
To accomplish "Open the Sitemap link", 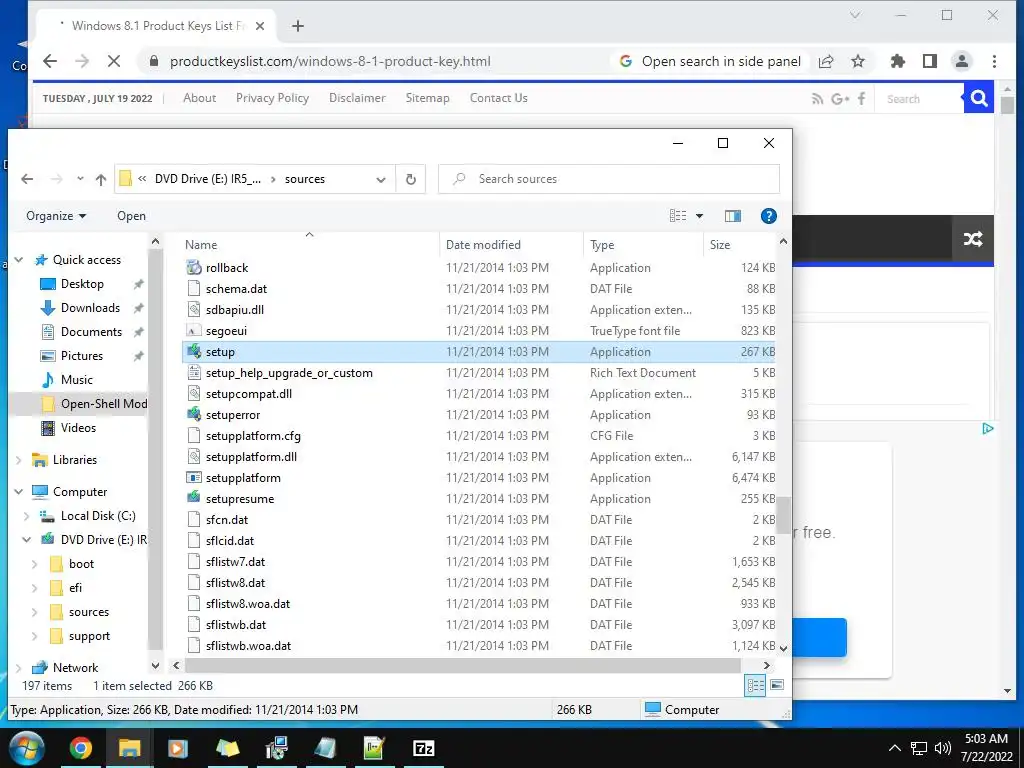I will tap(427, 98).
